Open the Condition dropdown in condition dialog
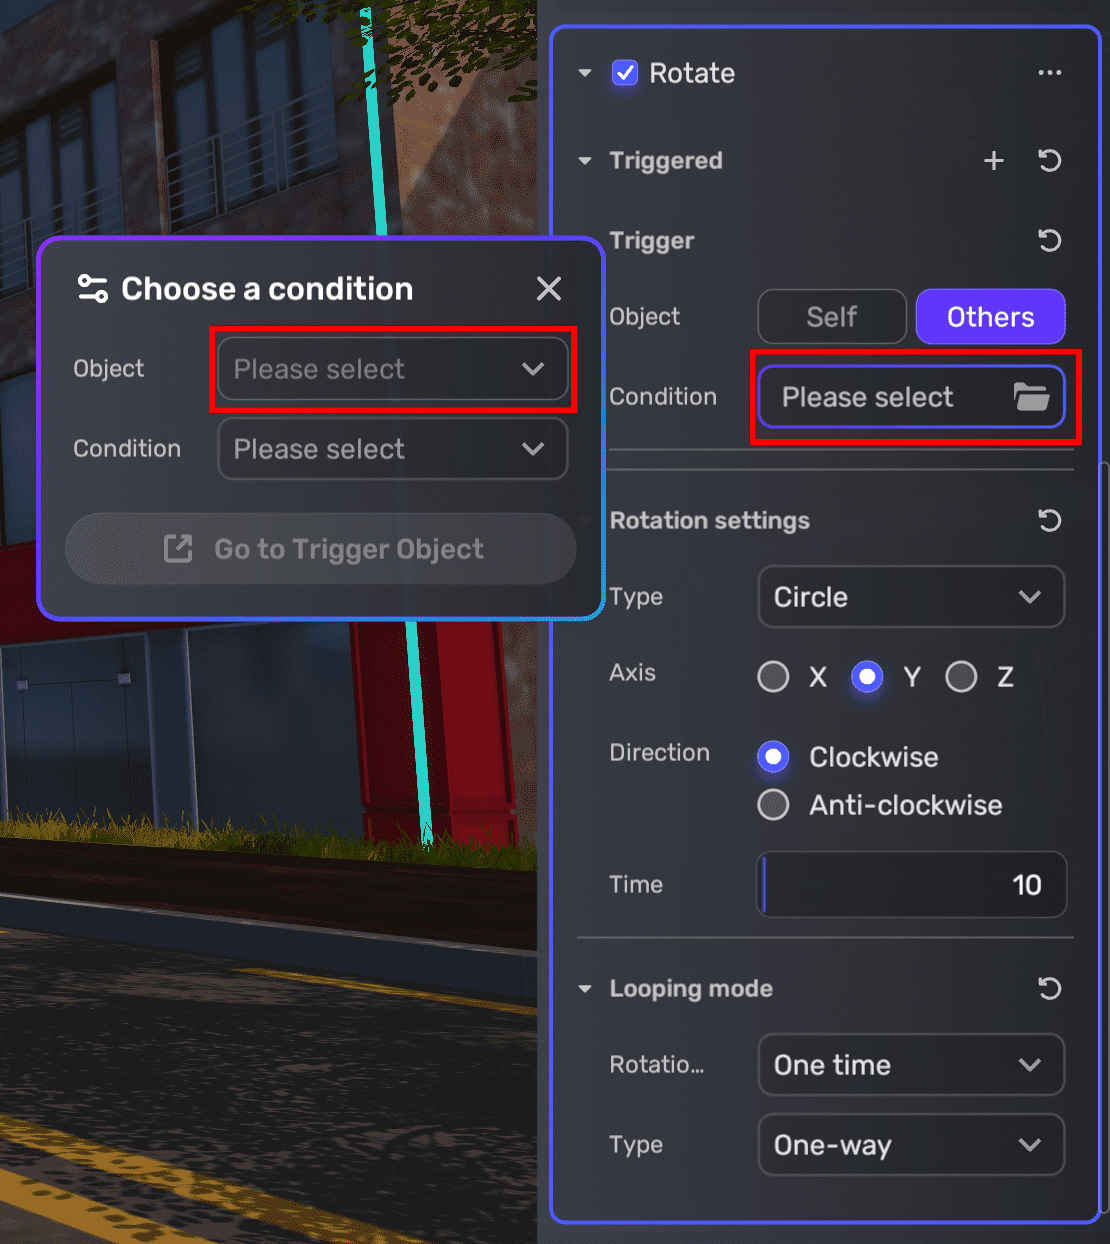 click(392, 449)
